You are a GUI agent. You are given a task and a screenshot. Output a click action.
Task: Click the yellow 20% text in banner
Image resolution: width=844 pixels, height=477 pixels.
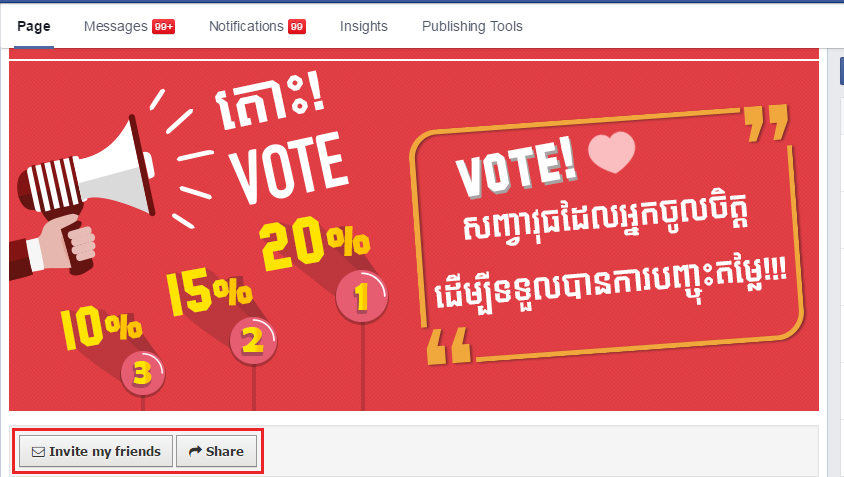[x=314, y=243]
